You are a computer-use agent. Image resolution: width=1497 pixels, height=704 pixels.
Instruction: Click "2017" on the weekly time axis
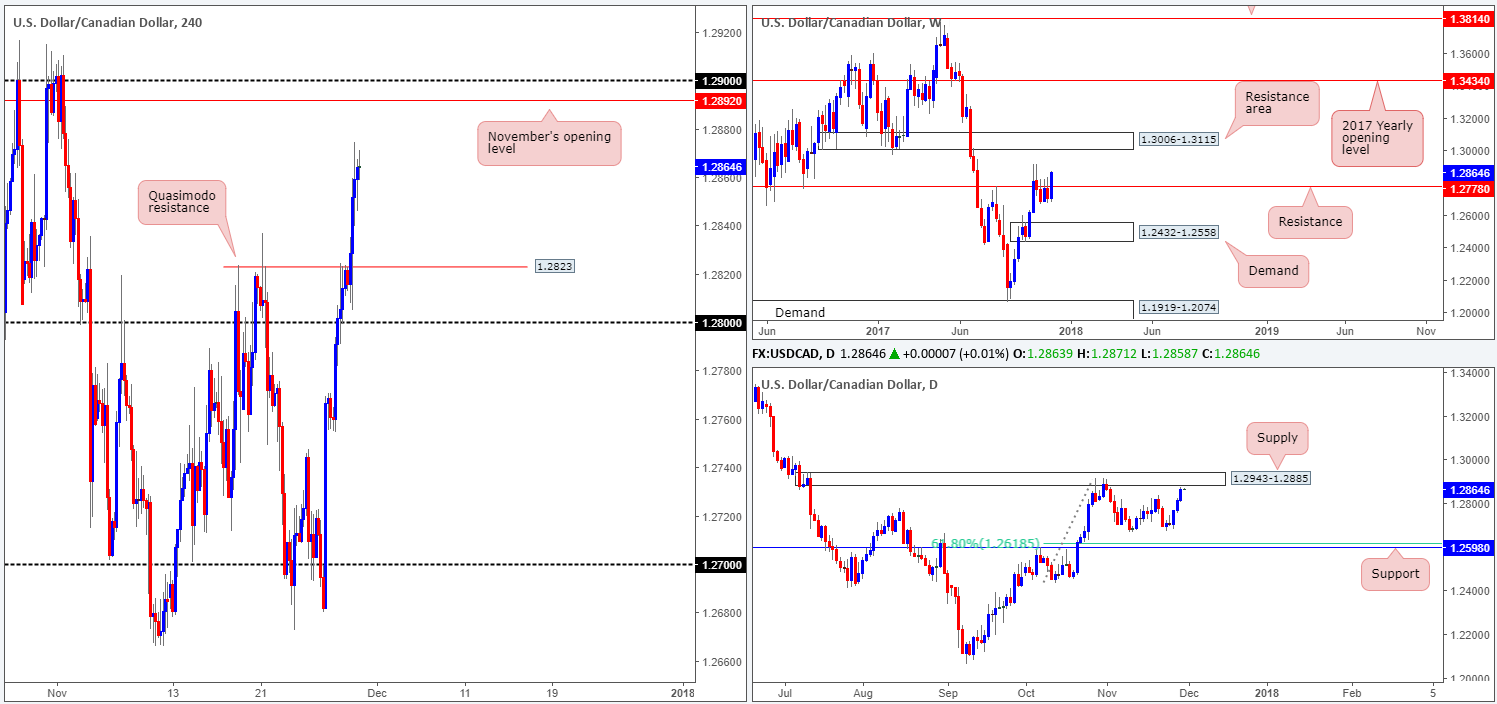[x=877, y=330]
